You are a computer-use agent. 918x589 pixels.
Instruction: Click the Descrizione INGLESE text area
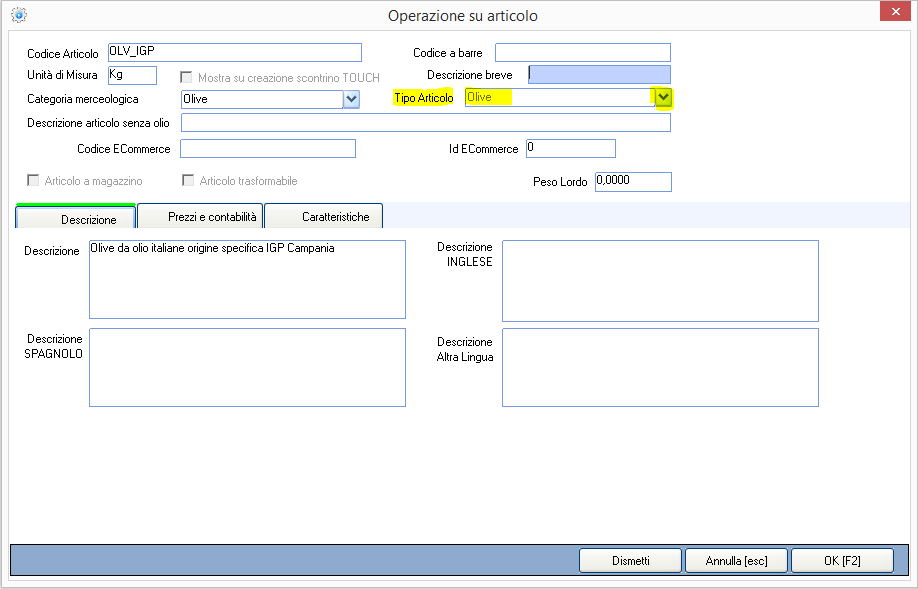[660, 281]
